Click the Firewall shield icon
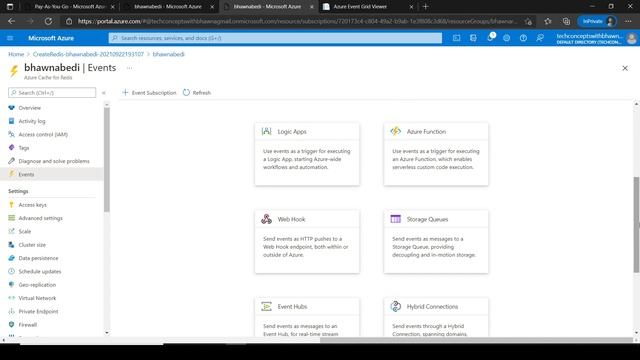This screenshot has width=640, height=360. click(11, 324)
